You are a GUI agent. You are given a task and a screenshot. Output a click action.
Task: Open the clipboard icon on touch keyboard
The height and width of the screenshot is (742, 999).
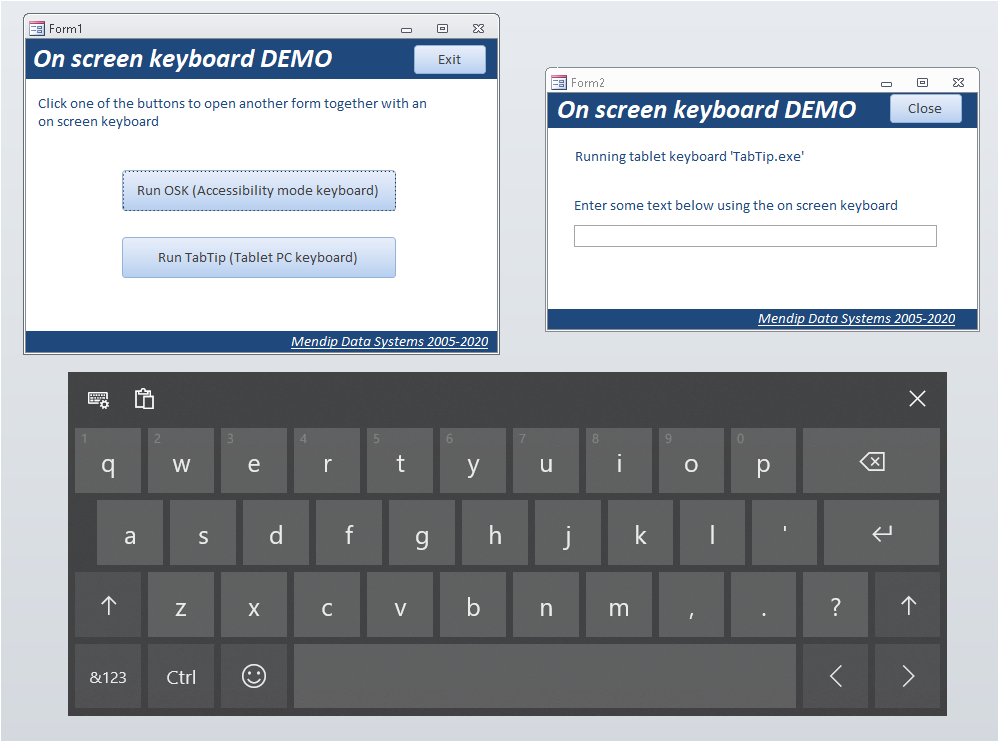tap(145, 399)
